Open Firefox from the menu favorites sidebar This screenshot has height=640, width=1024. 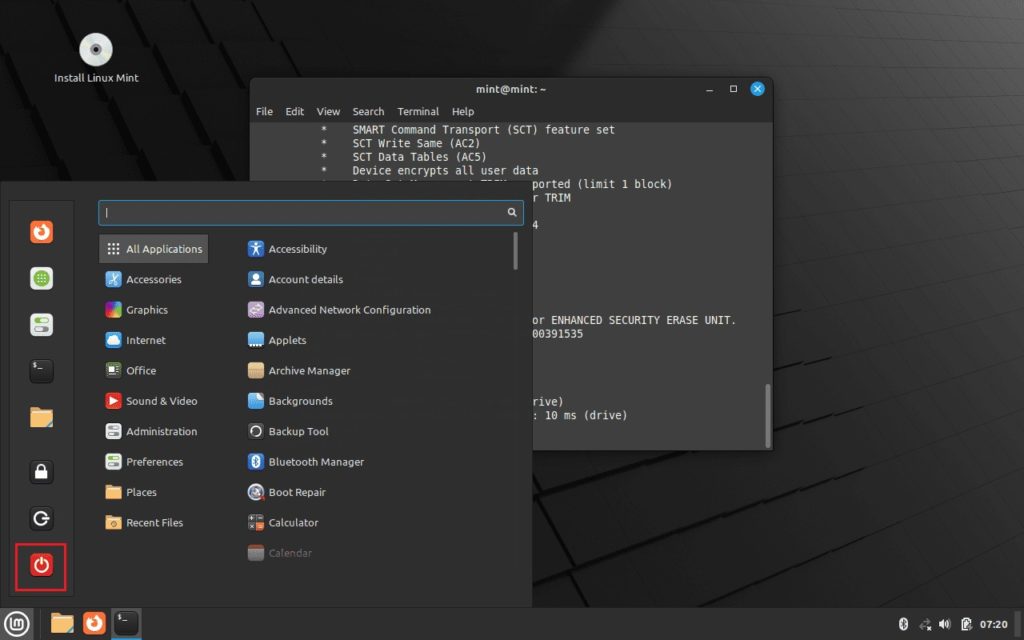41,232
